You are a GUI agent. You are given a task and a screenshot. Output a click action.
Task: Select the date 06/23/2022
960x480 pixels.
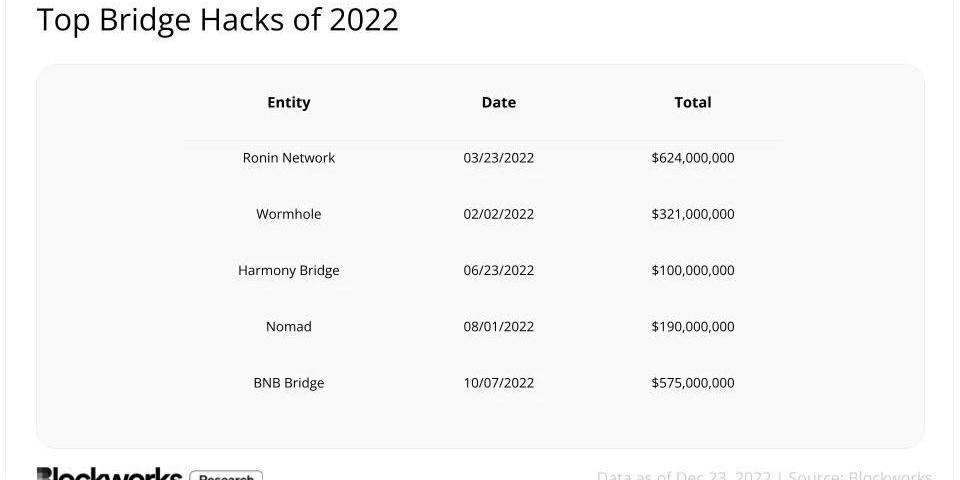pos(498,271)
